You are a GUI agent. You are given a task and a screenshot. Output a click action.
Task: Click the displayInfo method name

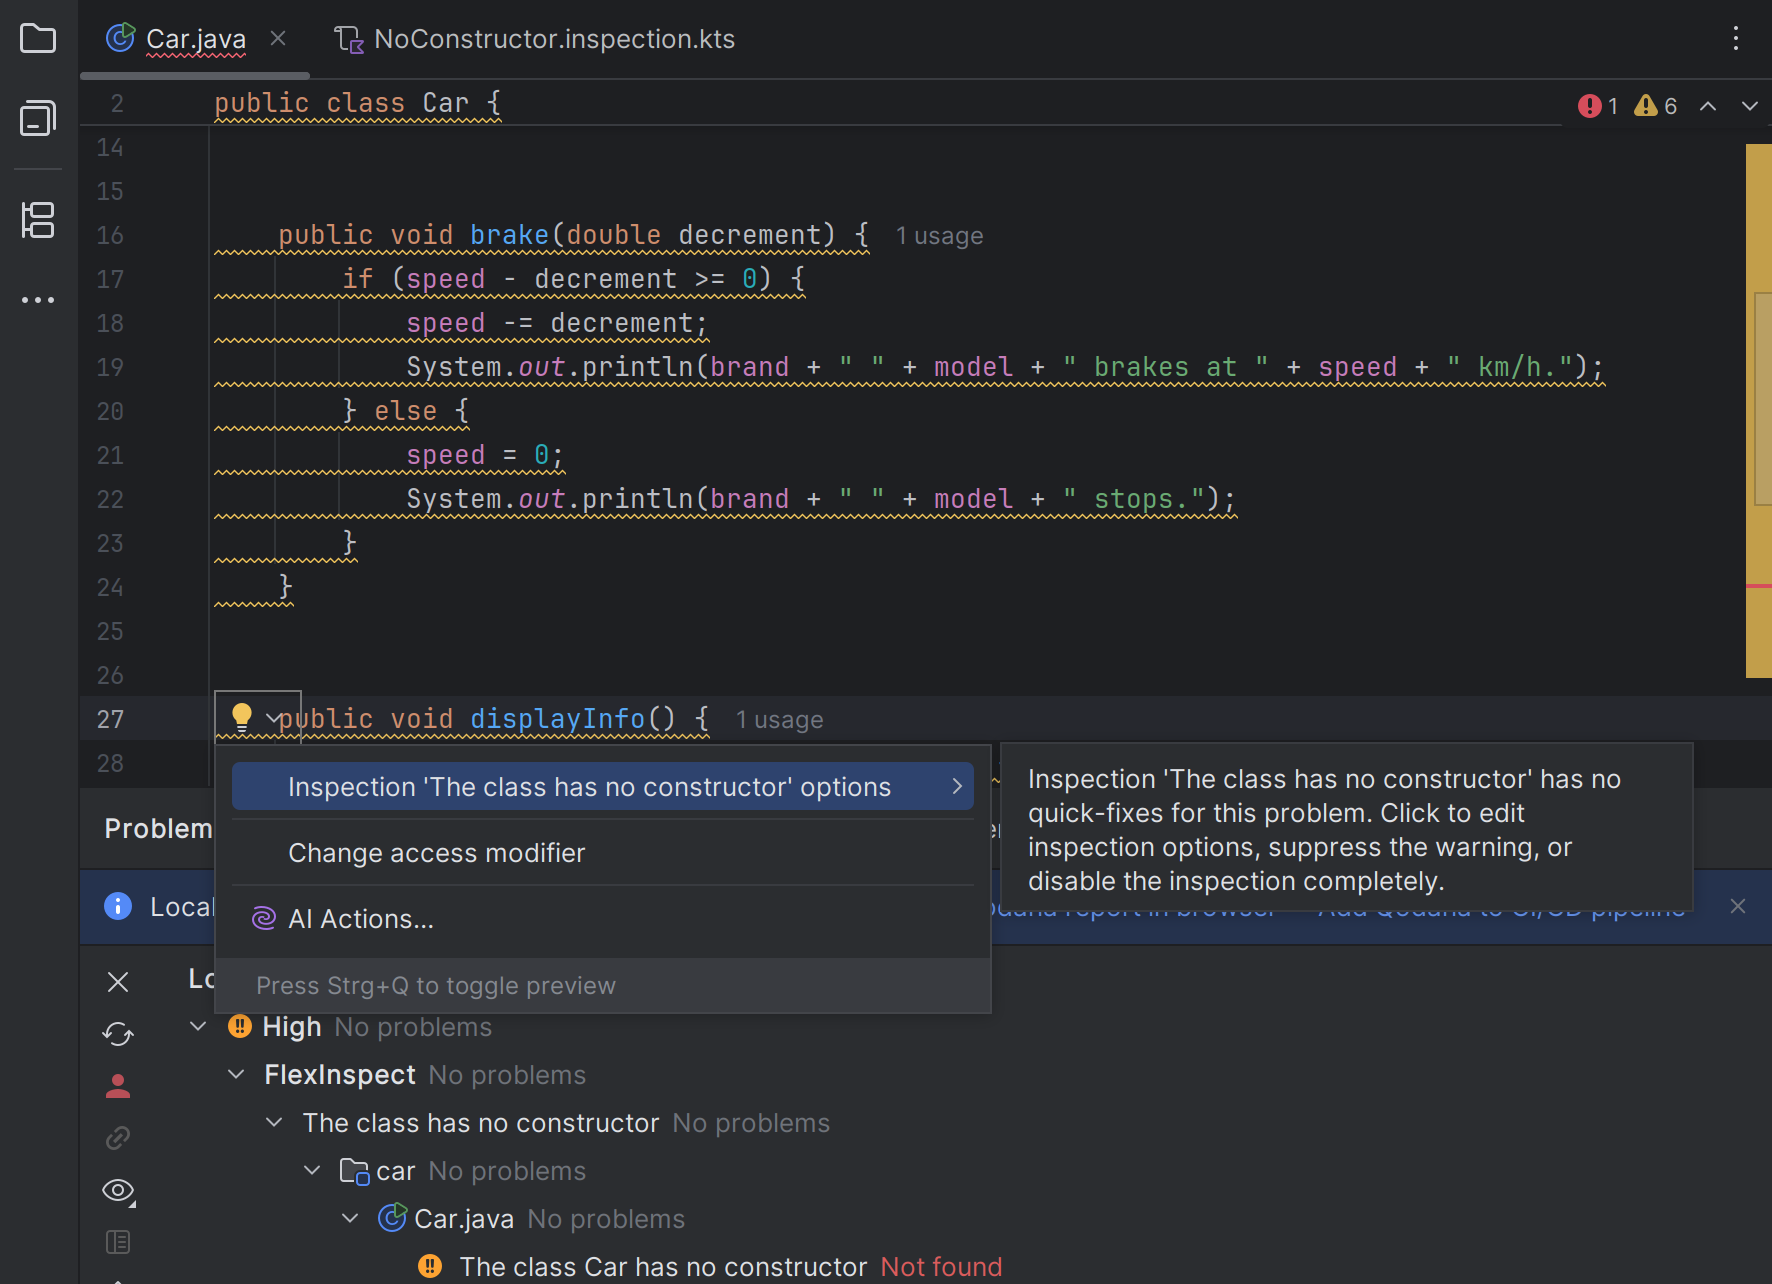pos(557,719)
